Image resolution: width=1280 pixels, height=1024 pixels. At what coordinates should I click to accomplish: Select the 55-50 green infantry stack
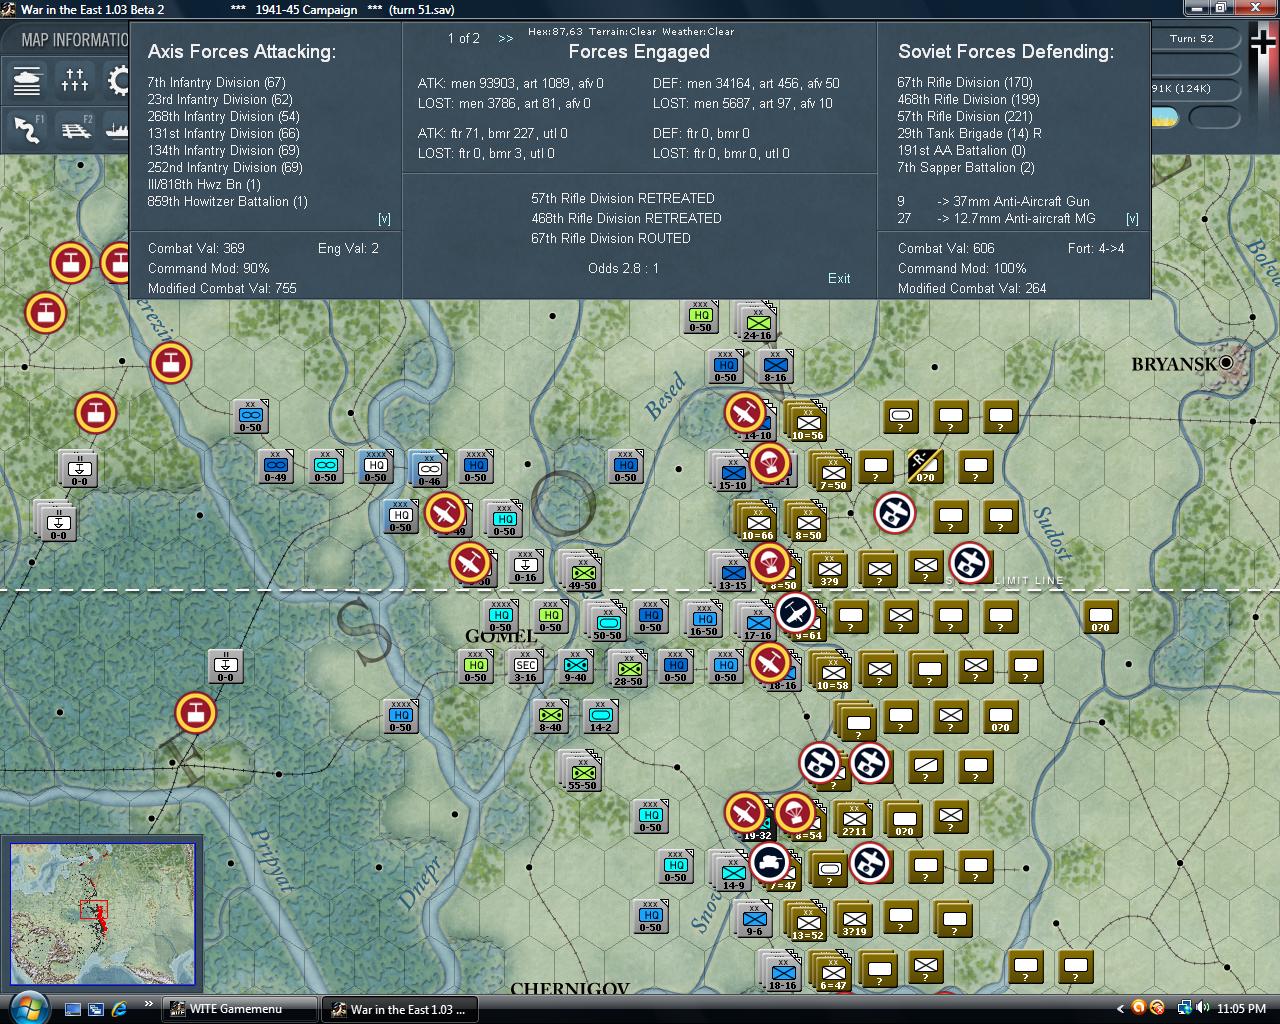coord(581,772)
